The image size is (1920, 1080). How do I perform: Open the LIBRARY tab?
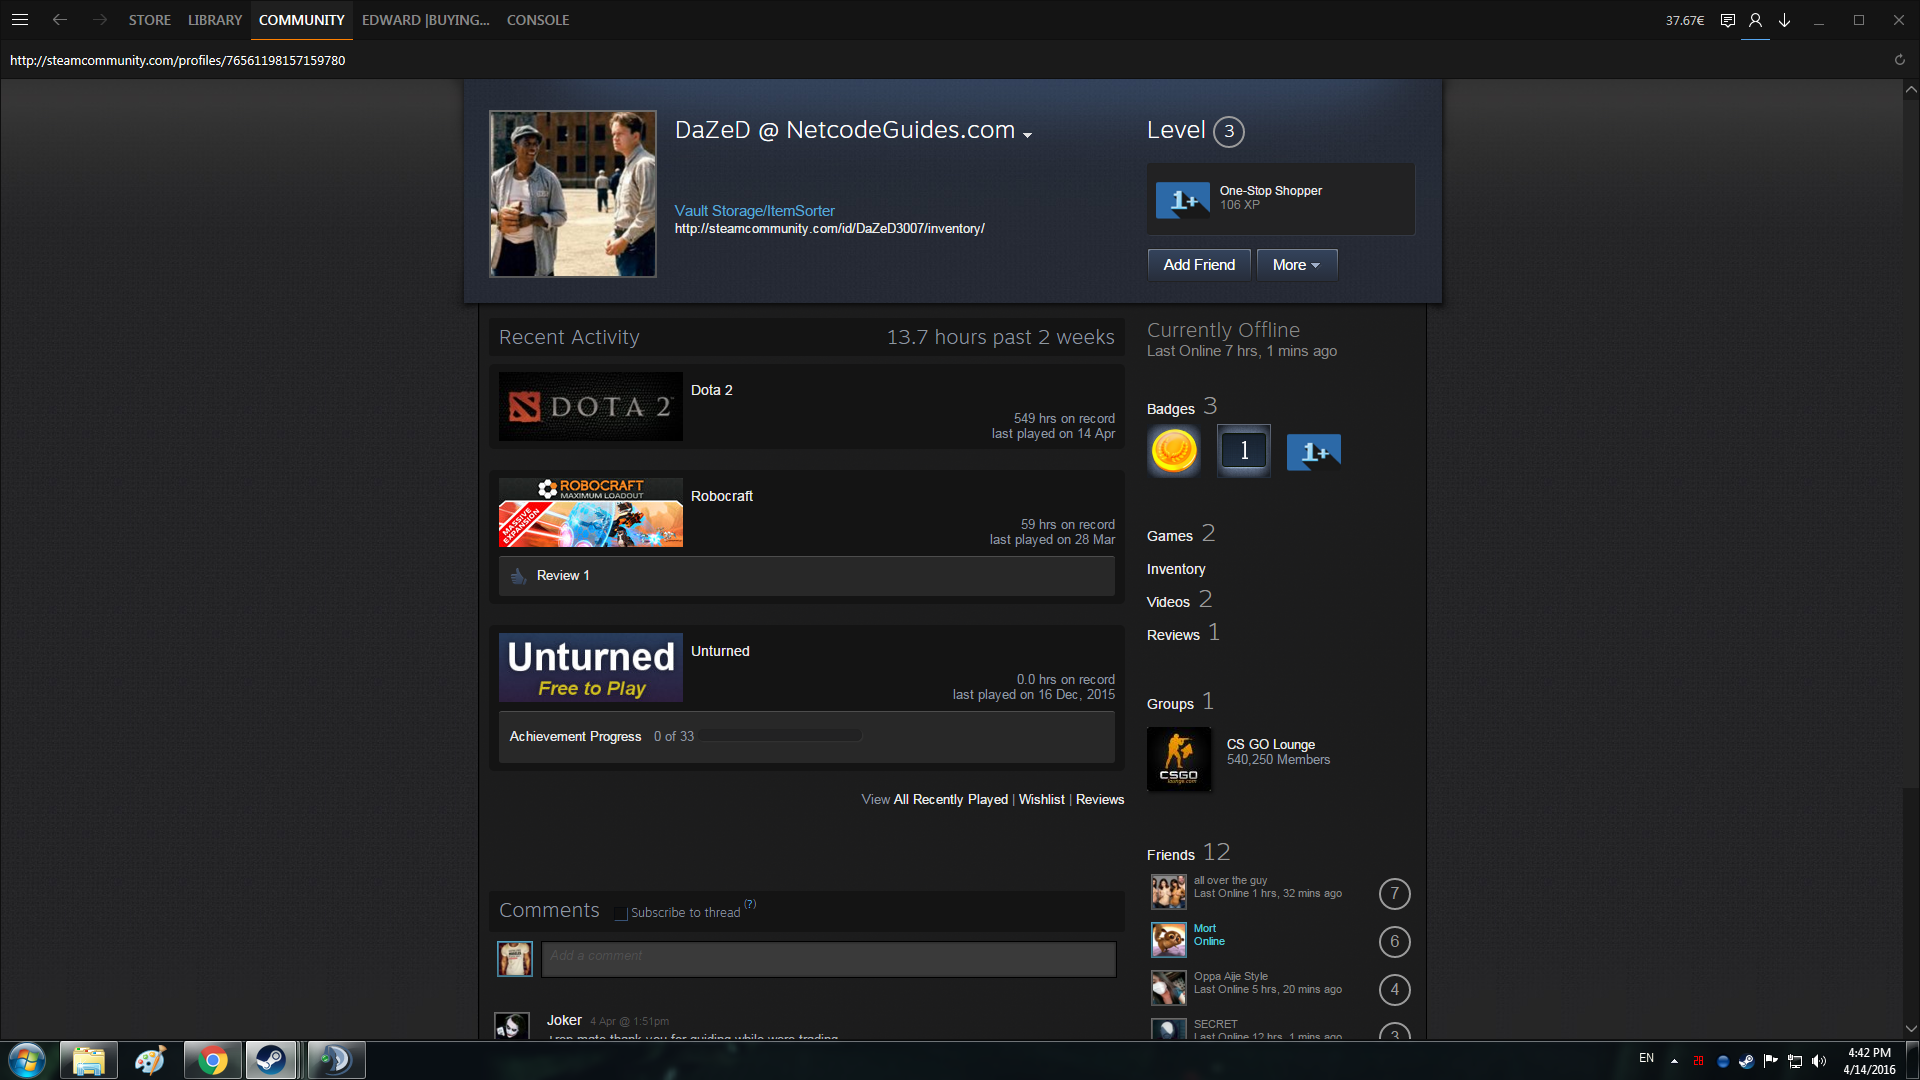pyautogui.click(x=214, y=20)
